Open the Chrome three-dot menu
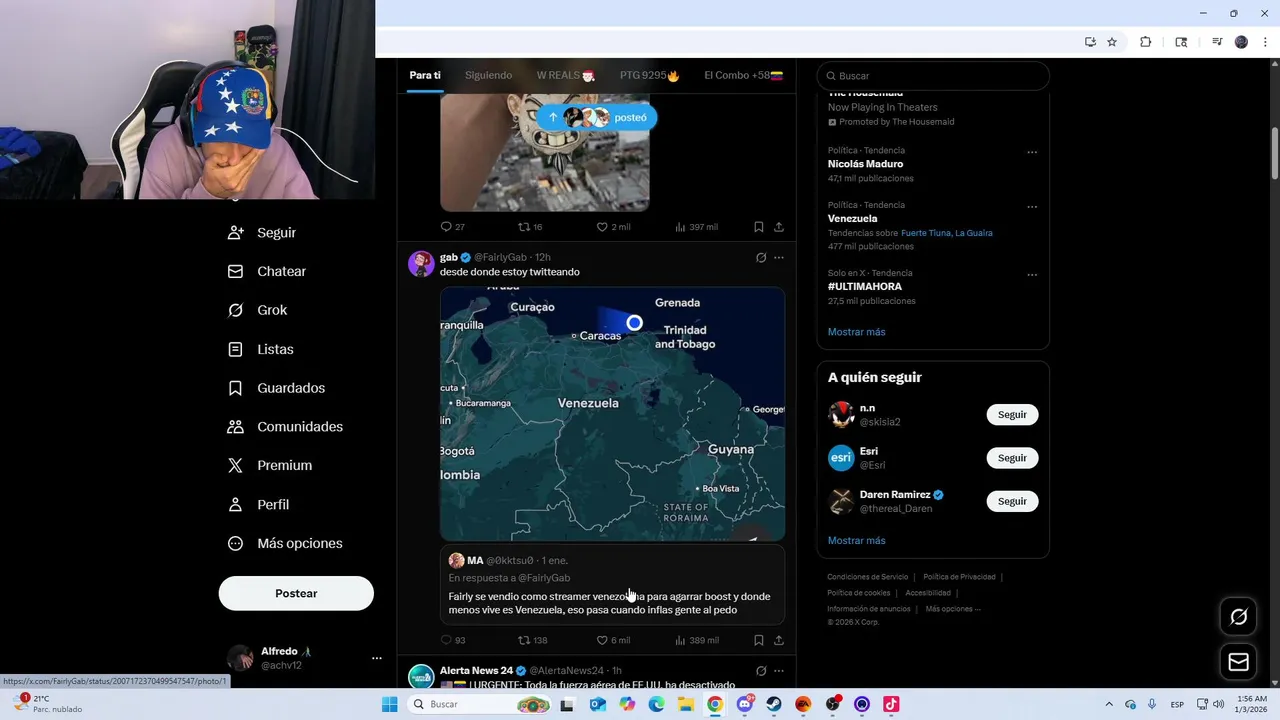This screenshot has height=720, width=1280. 1266,42
